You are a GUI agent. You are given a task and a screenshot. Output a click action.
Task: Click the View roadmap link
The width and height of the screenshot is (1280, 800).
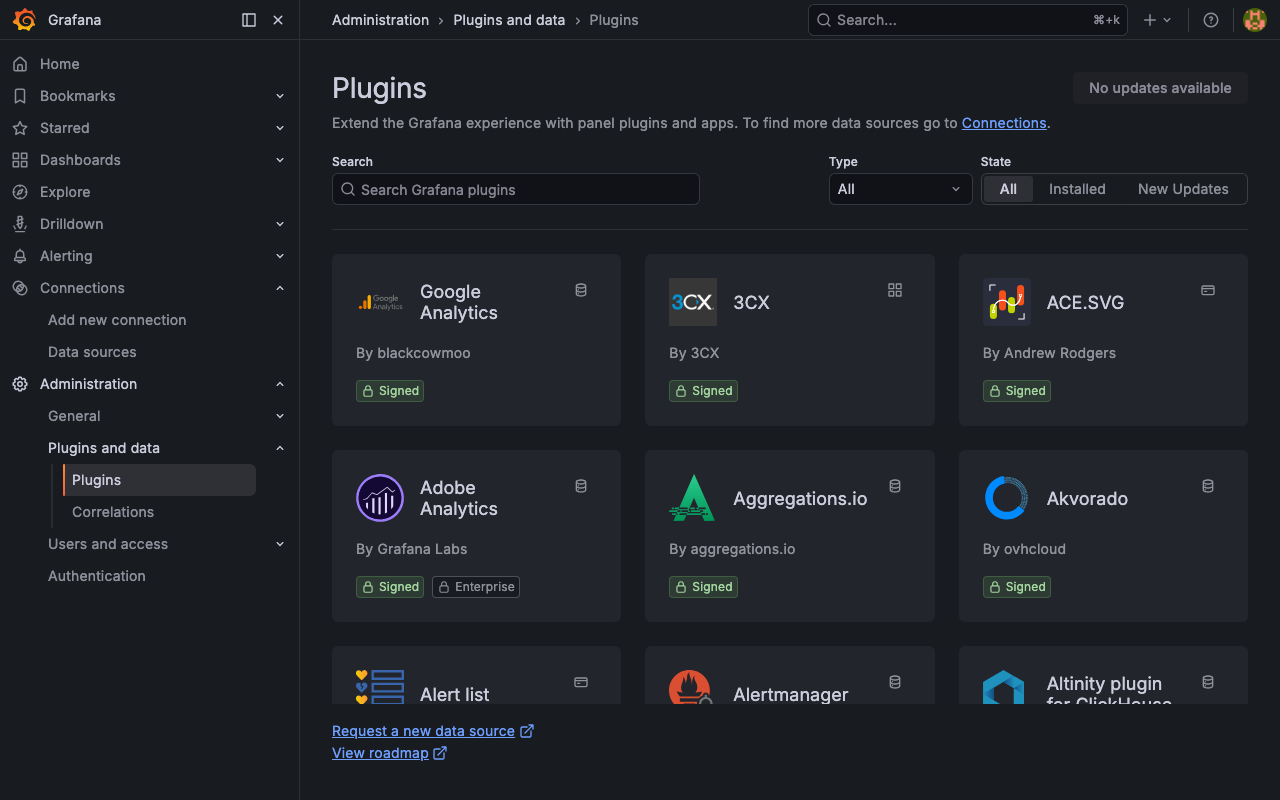[389, 753]
